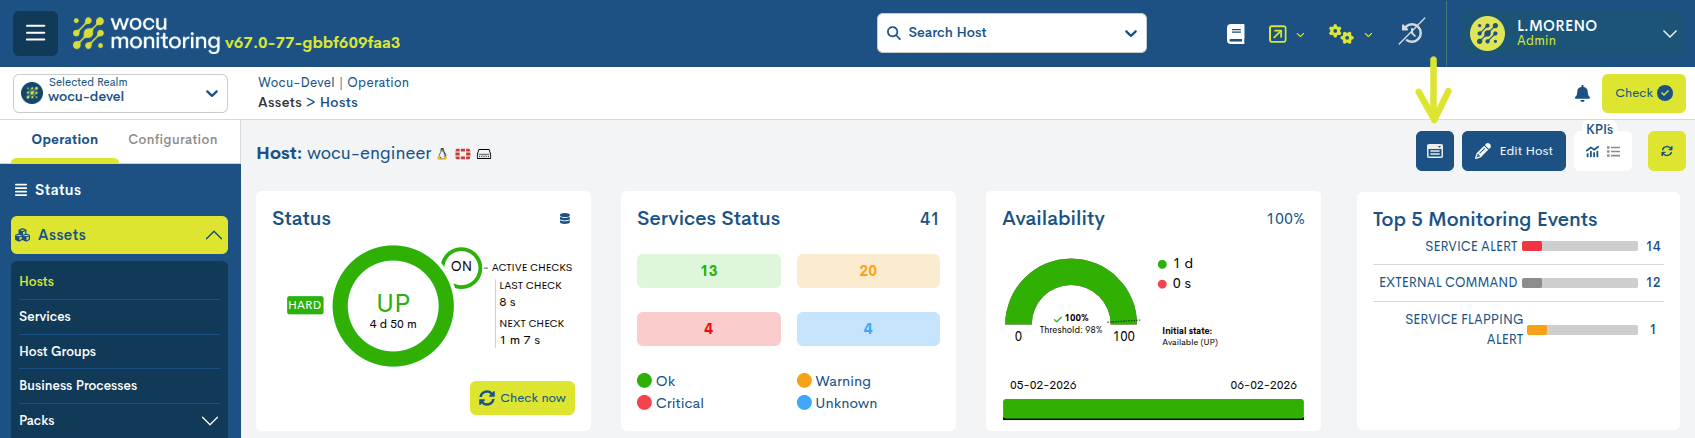This screenshot has height=438, width=1695.
Task: Click the Ok legend entry
Action: pyautogui.click(x=656, y=381)
